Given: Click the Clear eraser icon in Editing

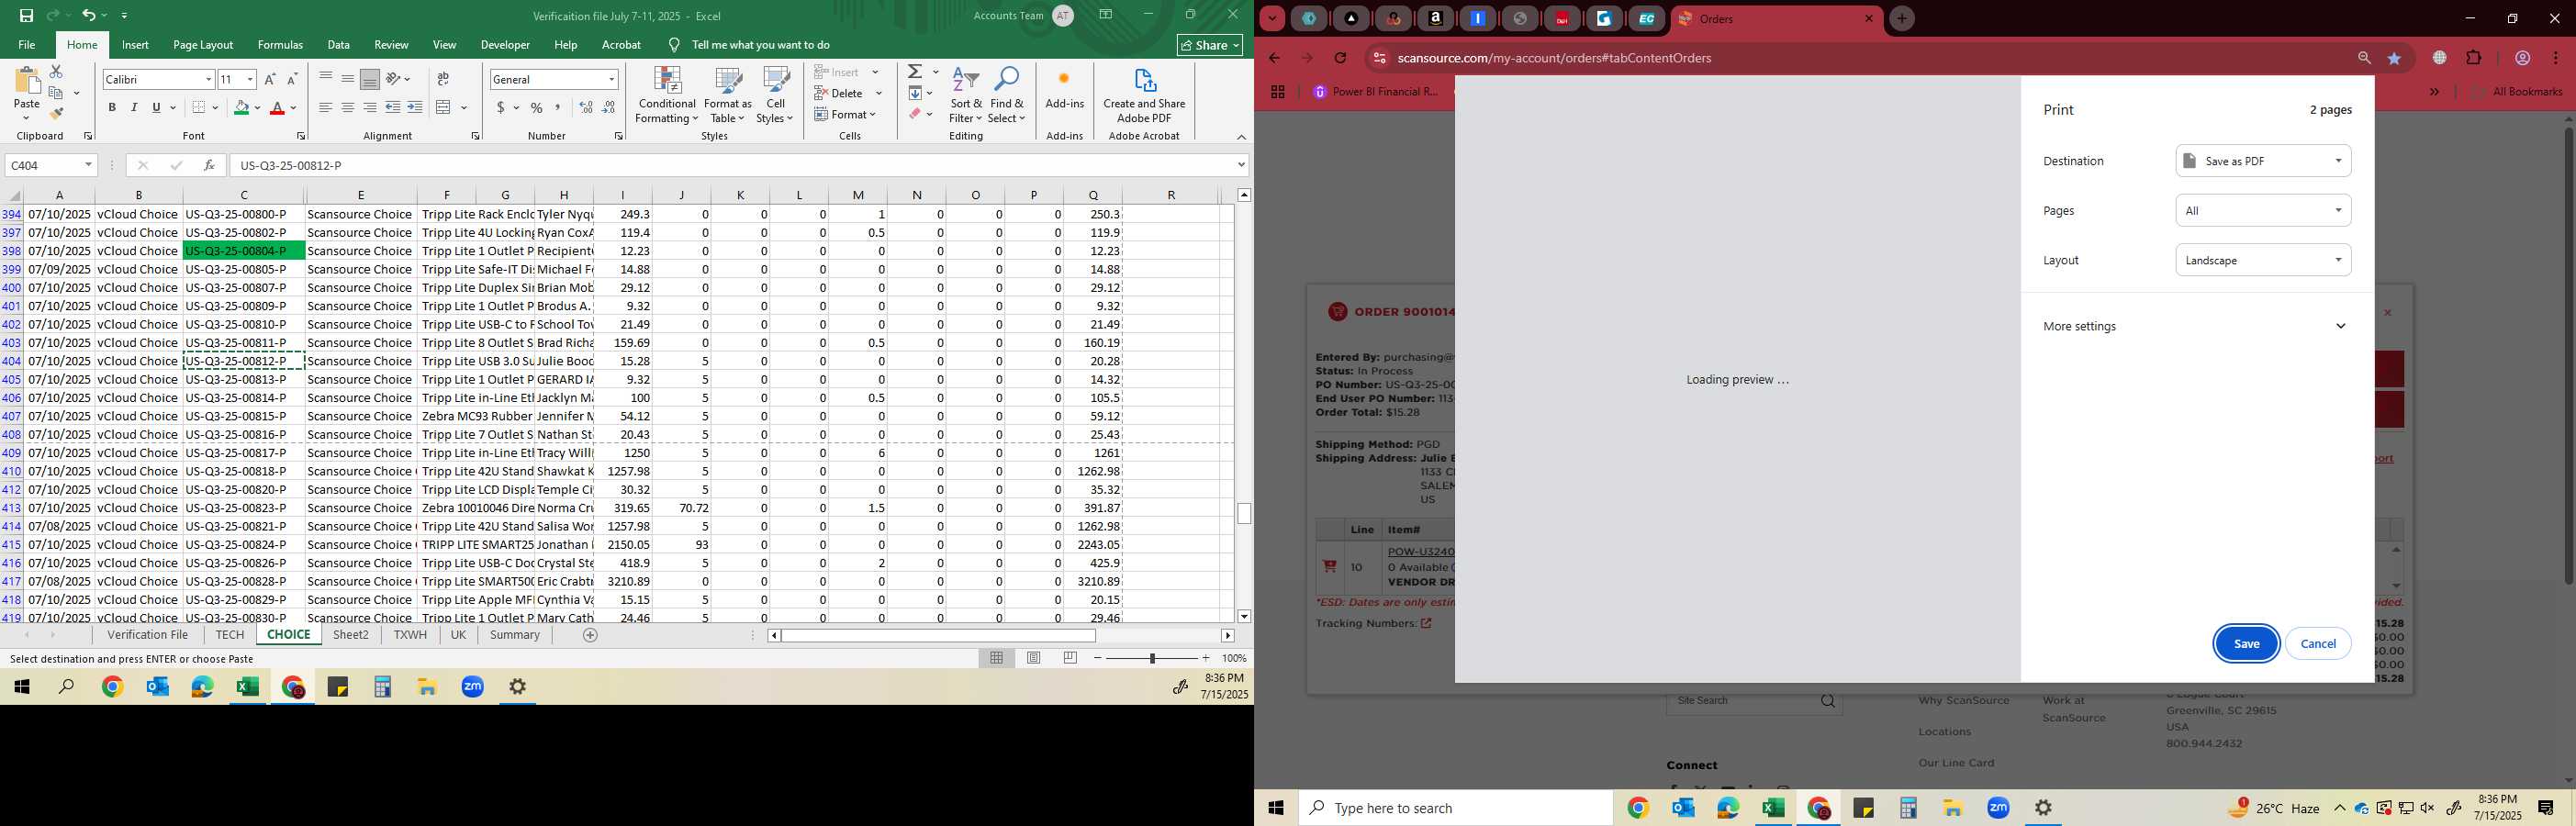Looking at the screenshot, I should (x=915, y=114).
